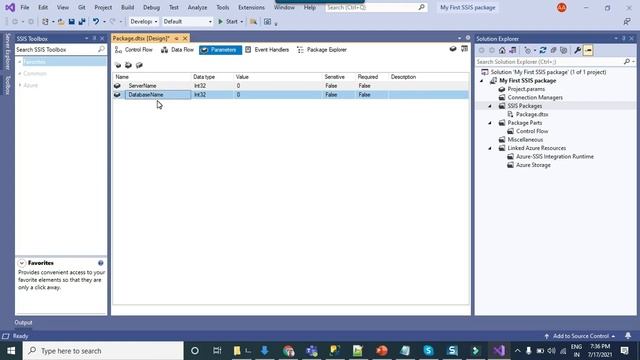Open Skype from the Windows taskbar
The height and width of the screenshot is (360, 640).
[428, 351]
